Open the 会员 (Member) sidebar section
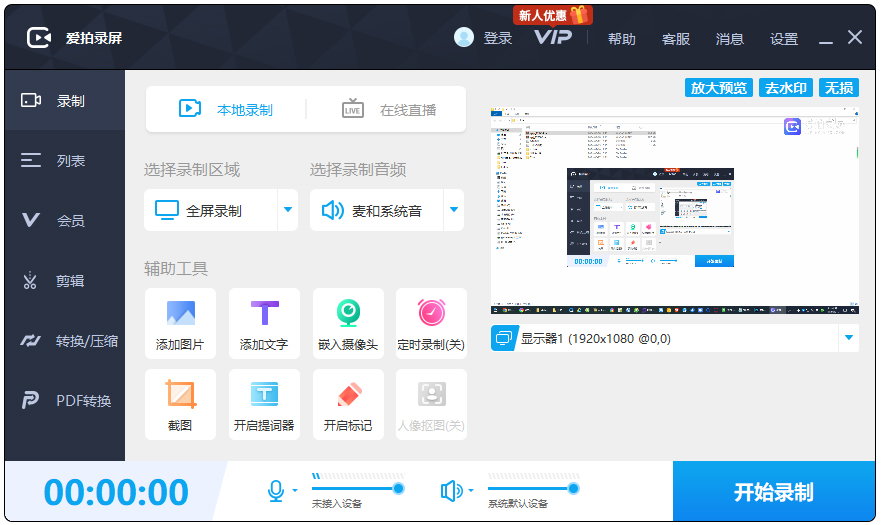This screenshot has height=525, width=881. pos(65,220)
